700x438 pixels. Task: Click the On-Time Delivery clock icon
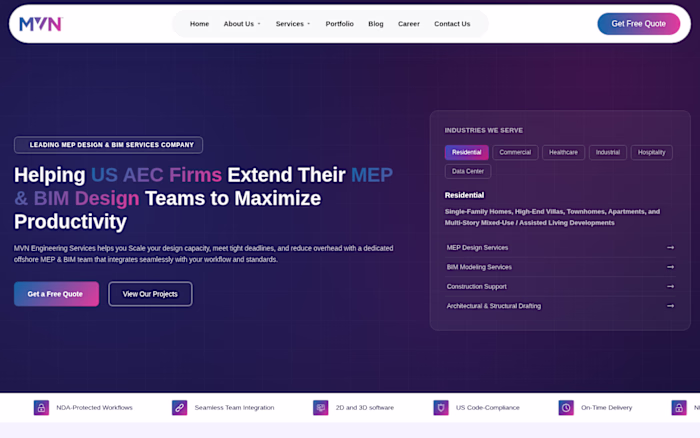(566, 408)
